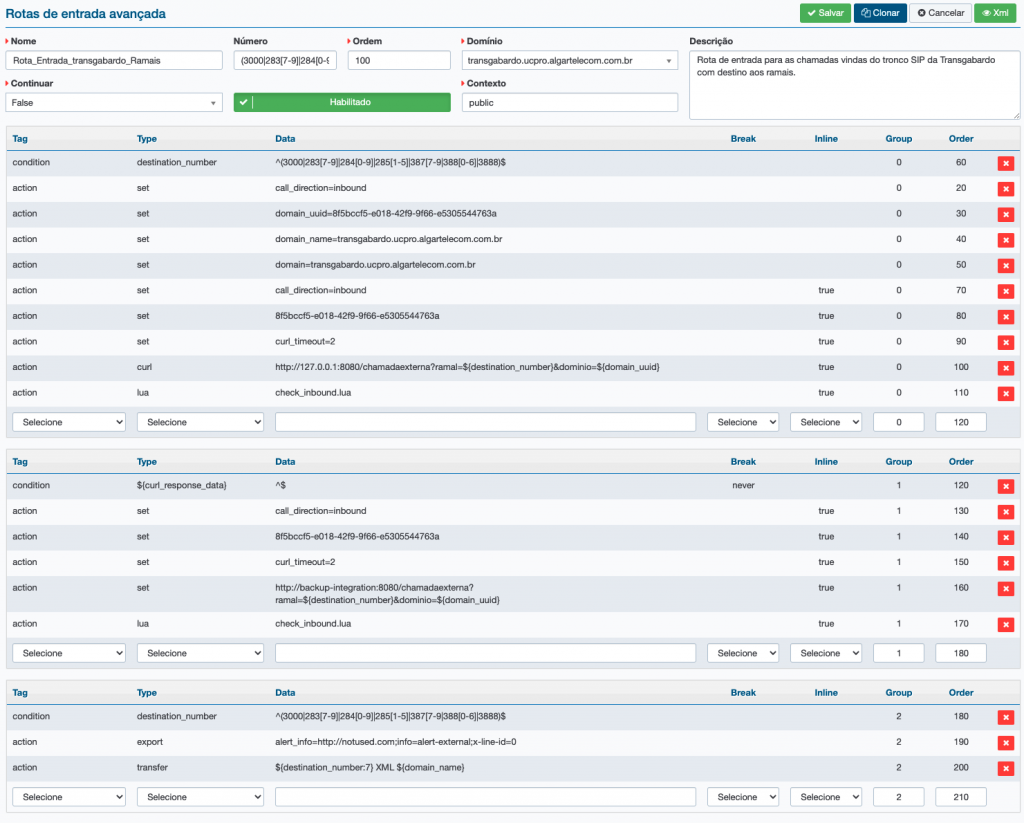Delete the curl action row

tap(1005, 368)
